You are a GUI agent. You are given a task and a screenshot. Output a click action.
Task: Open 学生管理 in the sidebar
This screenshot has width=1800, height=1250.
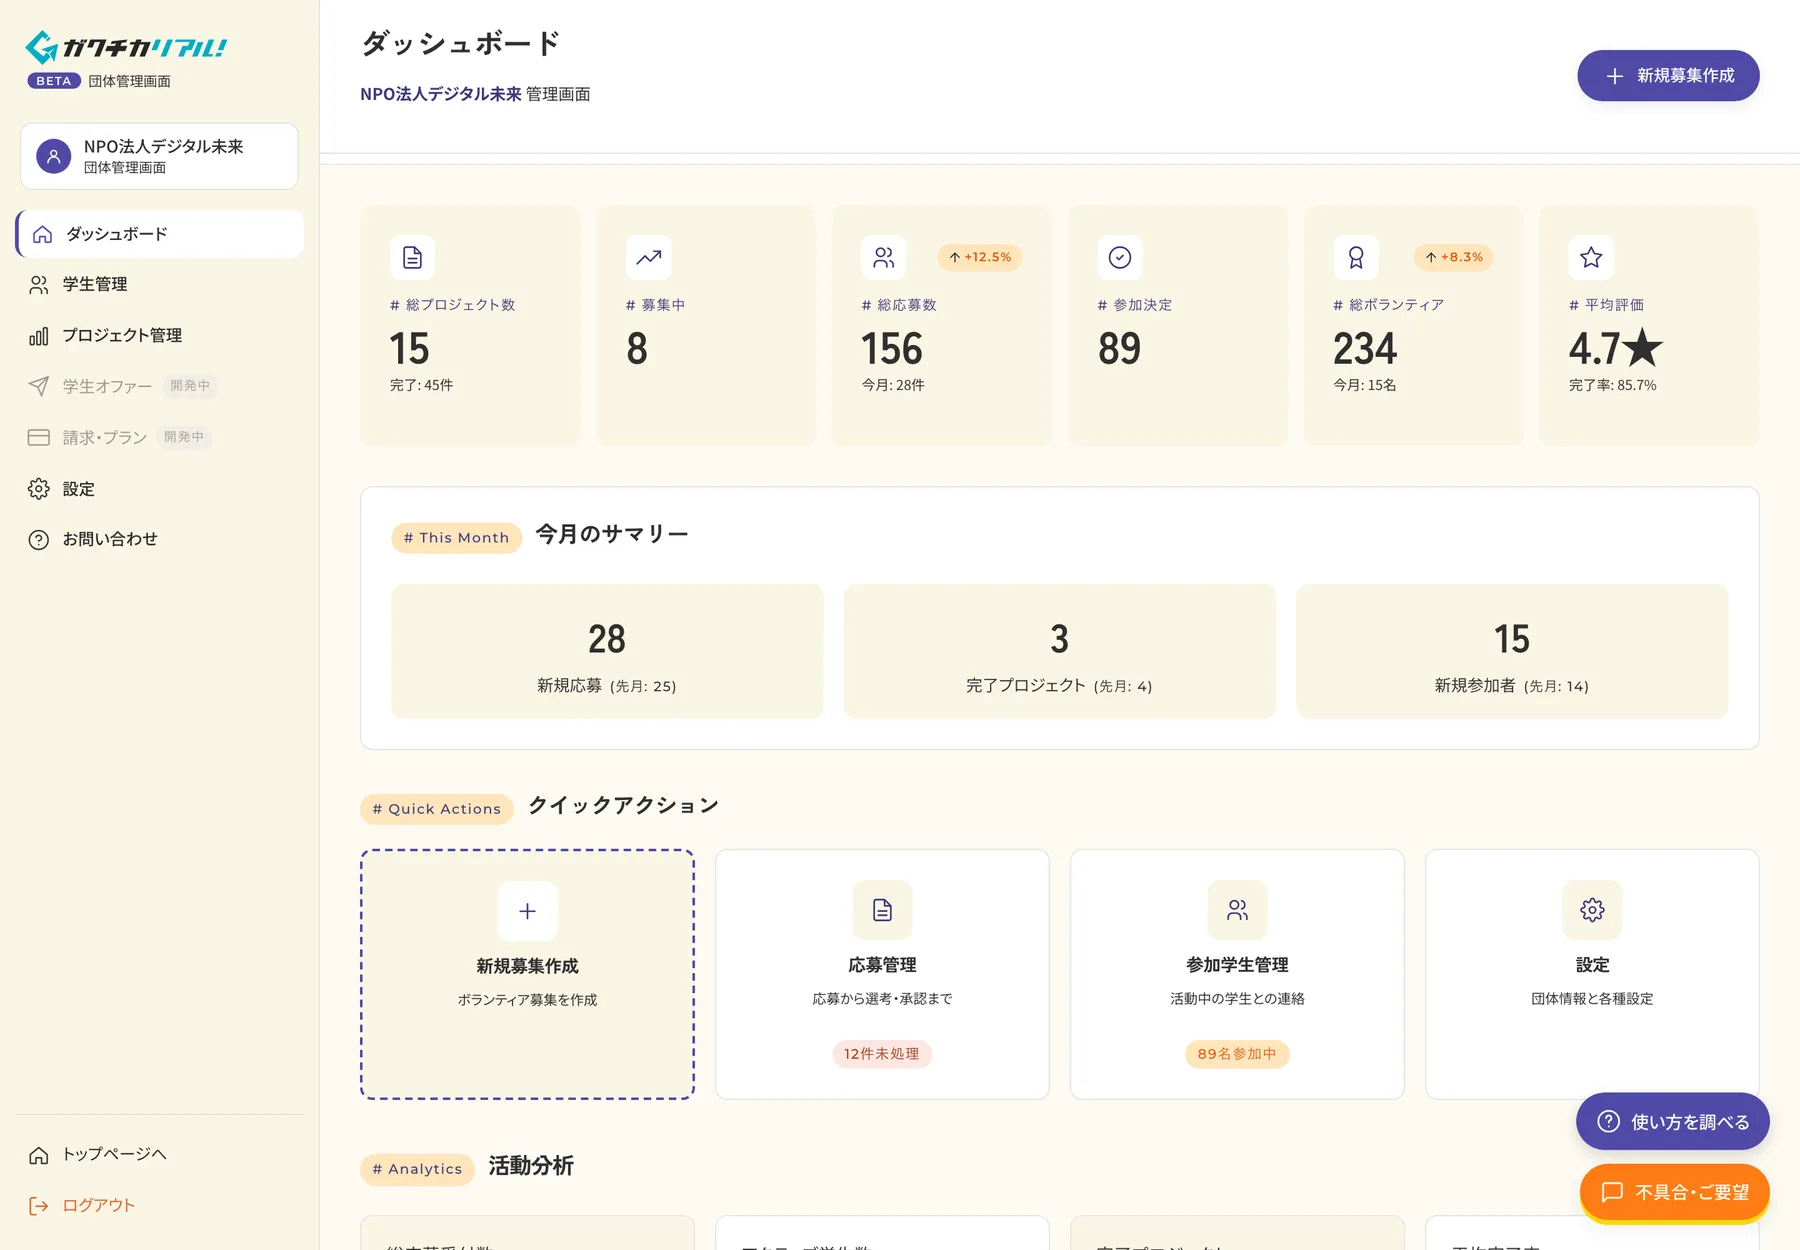pyautogui.click(x=160, y=285)
